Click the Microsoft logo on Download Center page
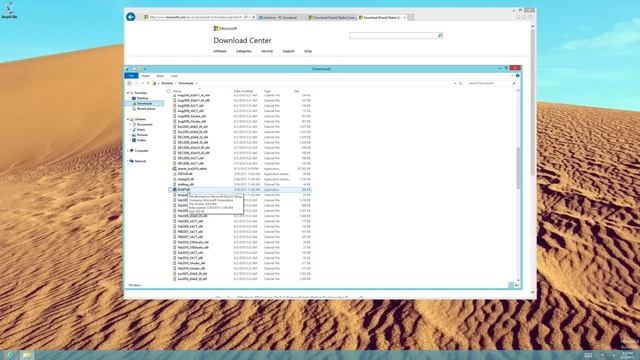The width and height of the screenshot is (640, 360). tap(225, 28)
